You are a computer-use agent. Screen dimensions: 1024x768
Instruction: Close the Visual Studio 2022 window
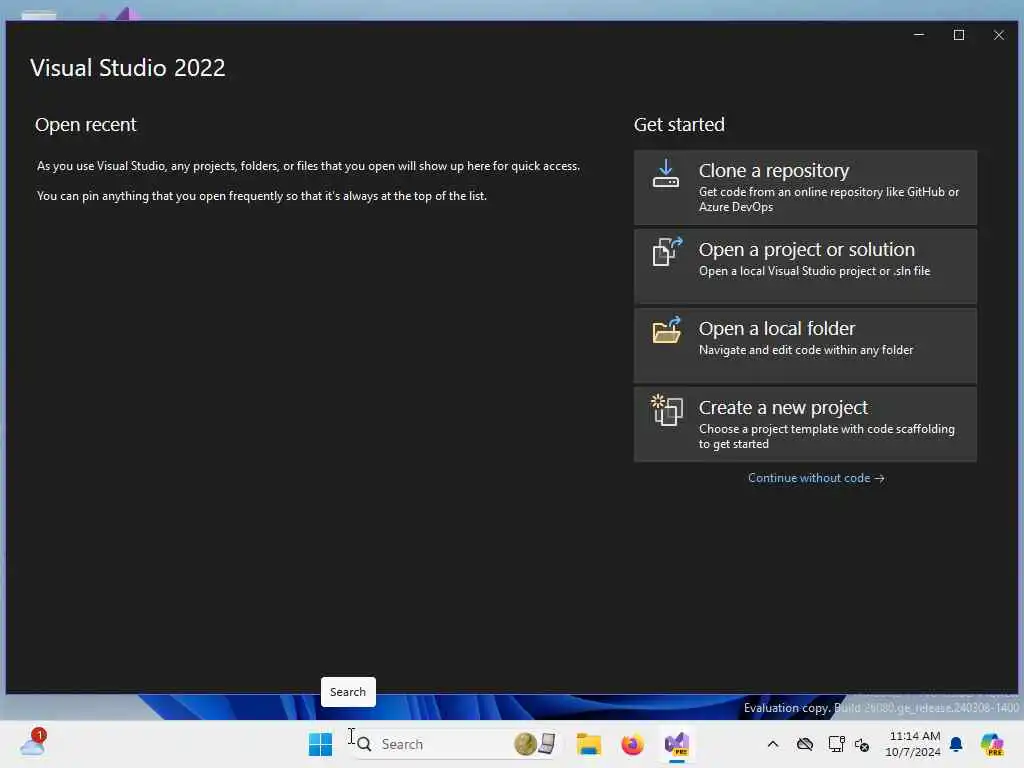(x=999, y=35)
